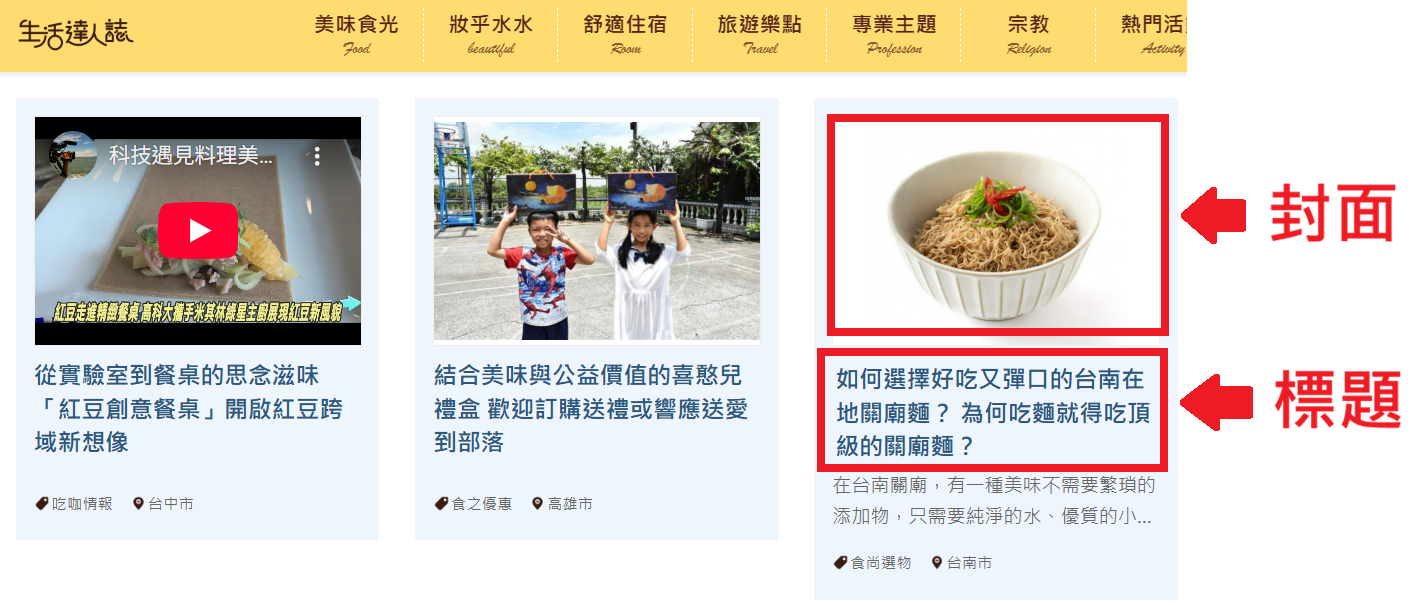Click the YouTube channel avatar icon
This screenshot has height=605, width=1422.
(x=74, y=156)
